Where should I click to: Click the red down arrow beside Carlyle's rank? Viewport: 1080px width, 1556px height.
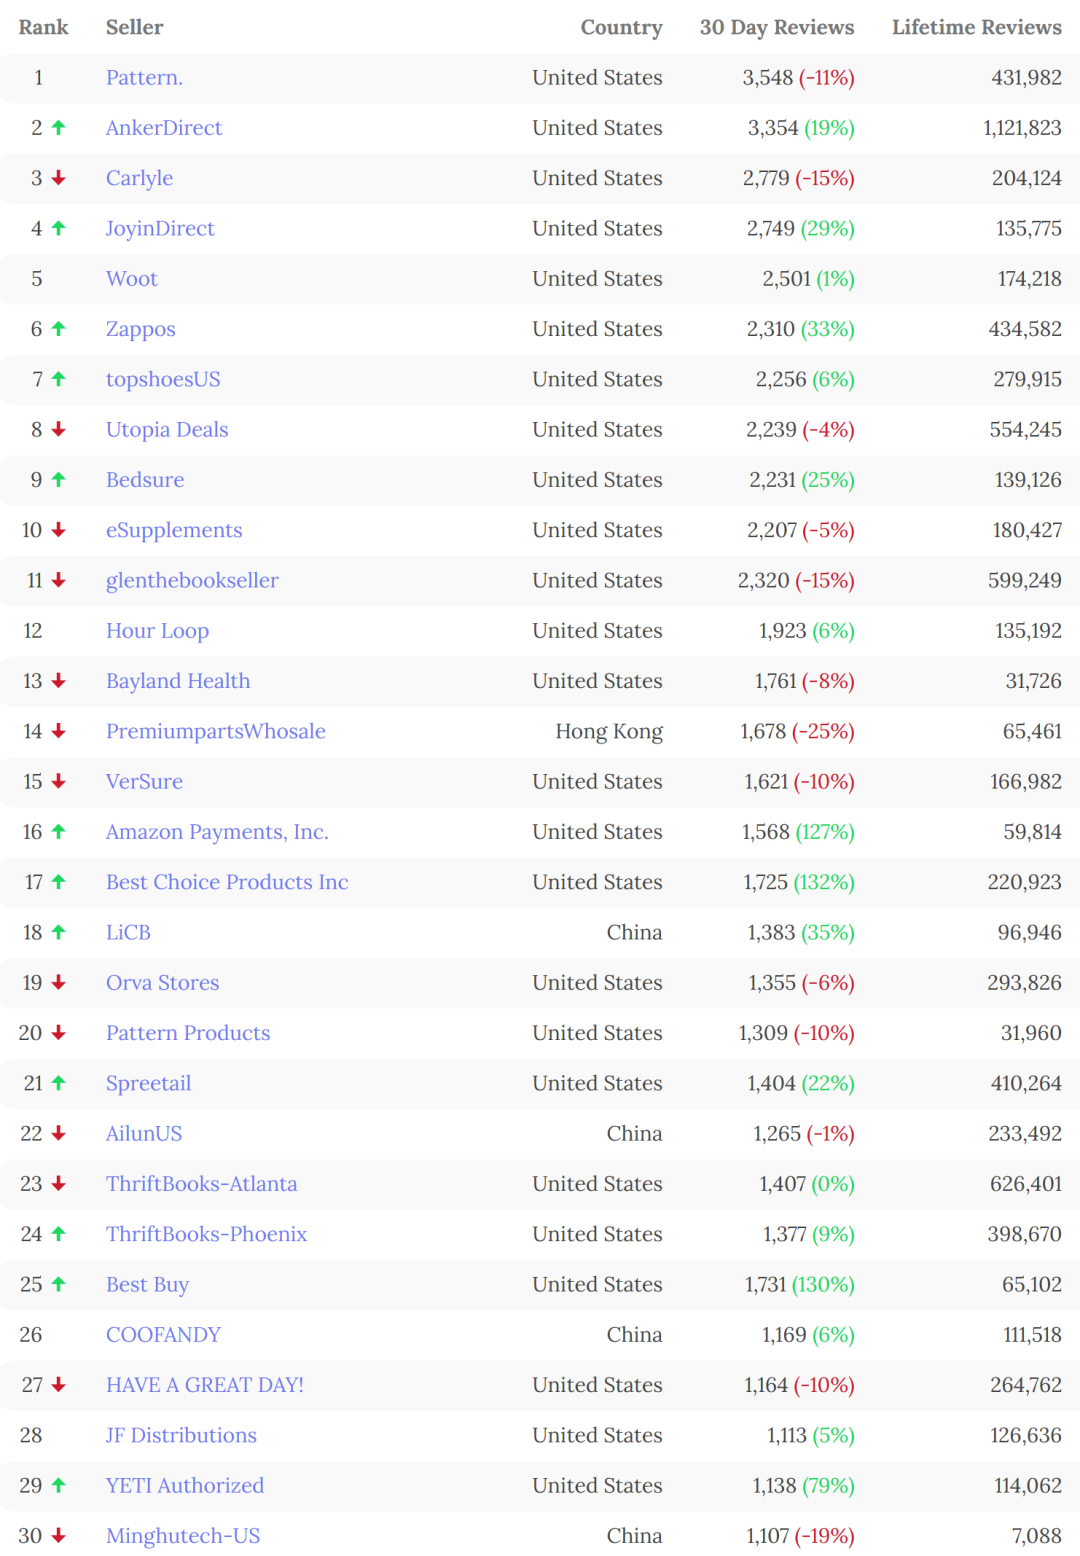[58, 178]
